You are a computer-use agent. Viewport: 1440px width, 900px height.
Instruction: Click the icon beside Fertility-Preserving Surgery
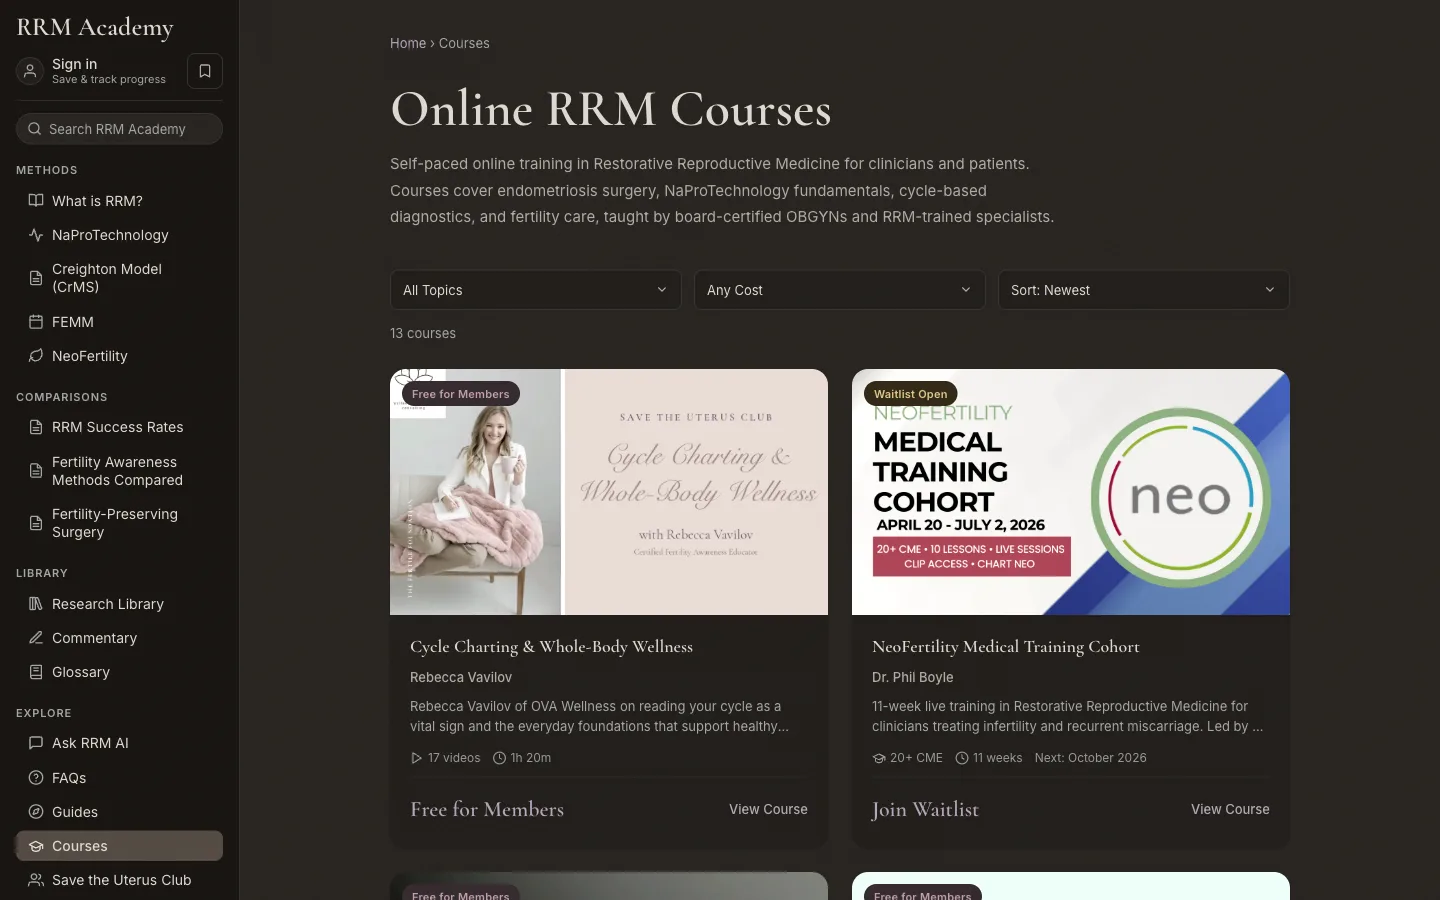click(x=36, y=523)
